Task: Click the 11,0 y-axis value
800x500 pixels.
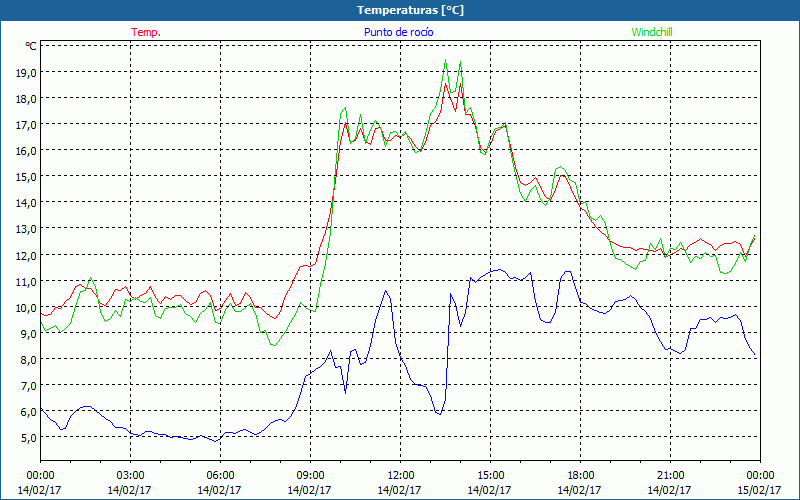Action: 27,281
